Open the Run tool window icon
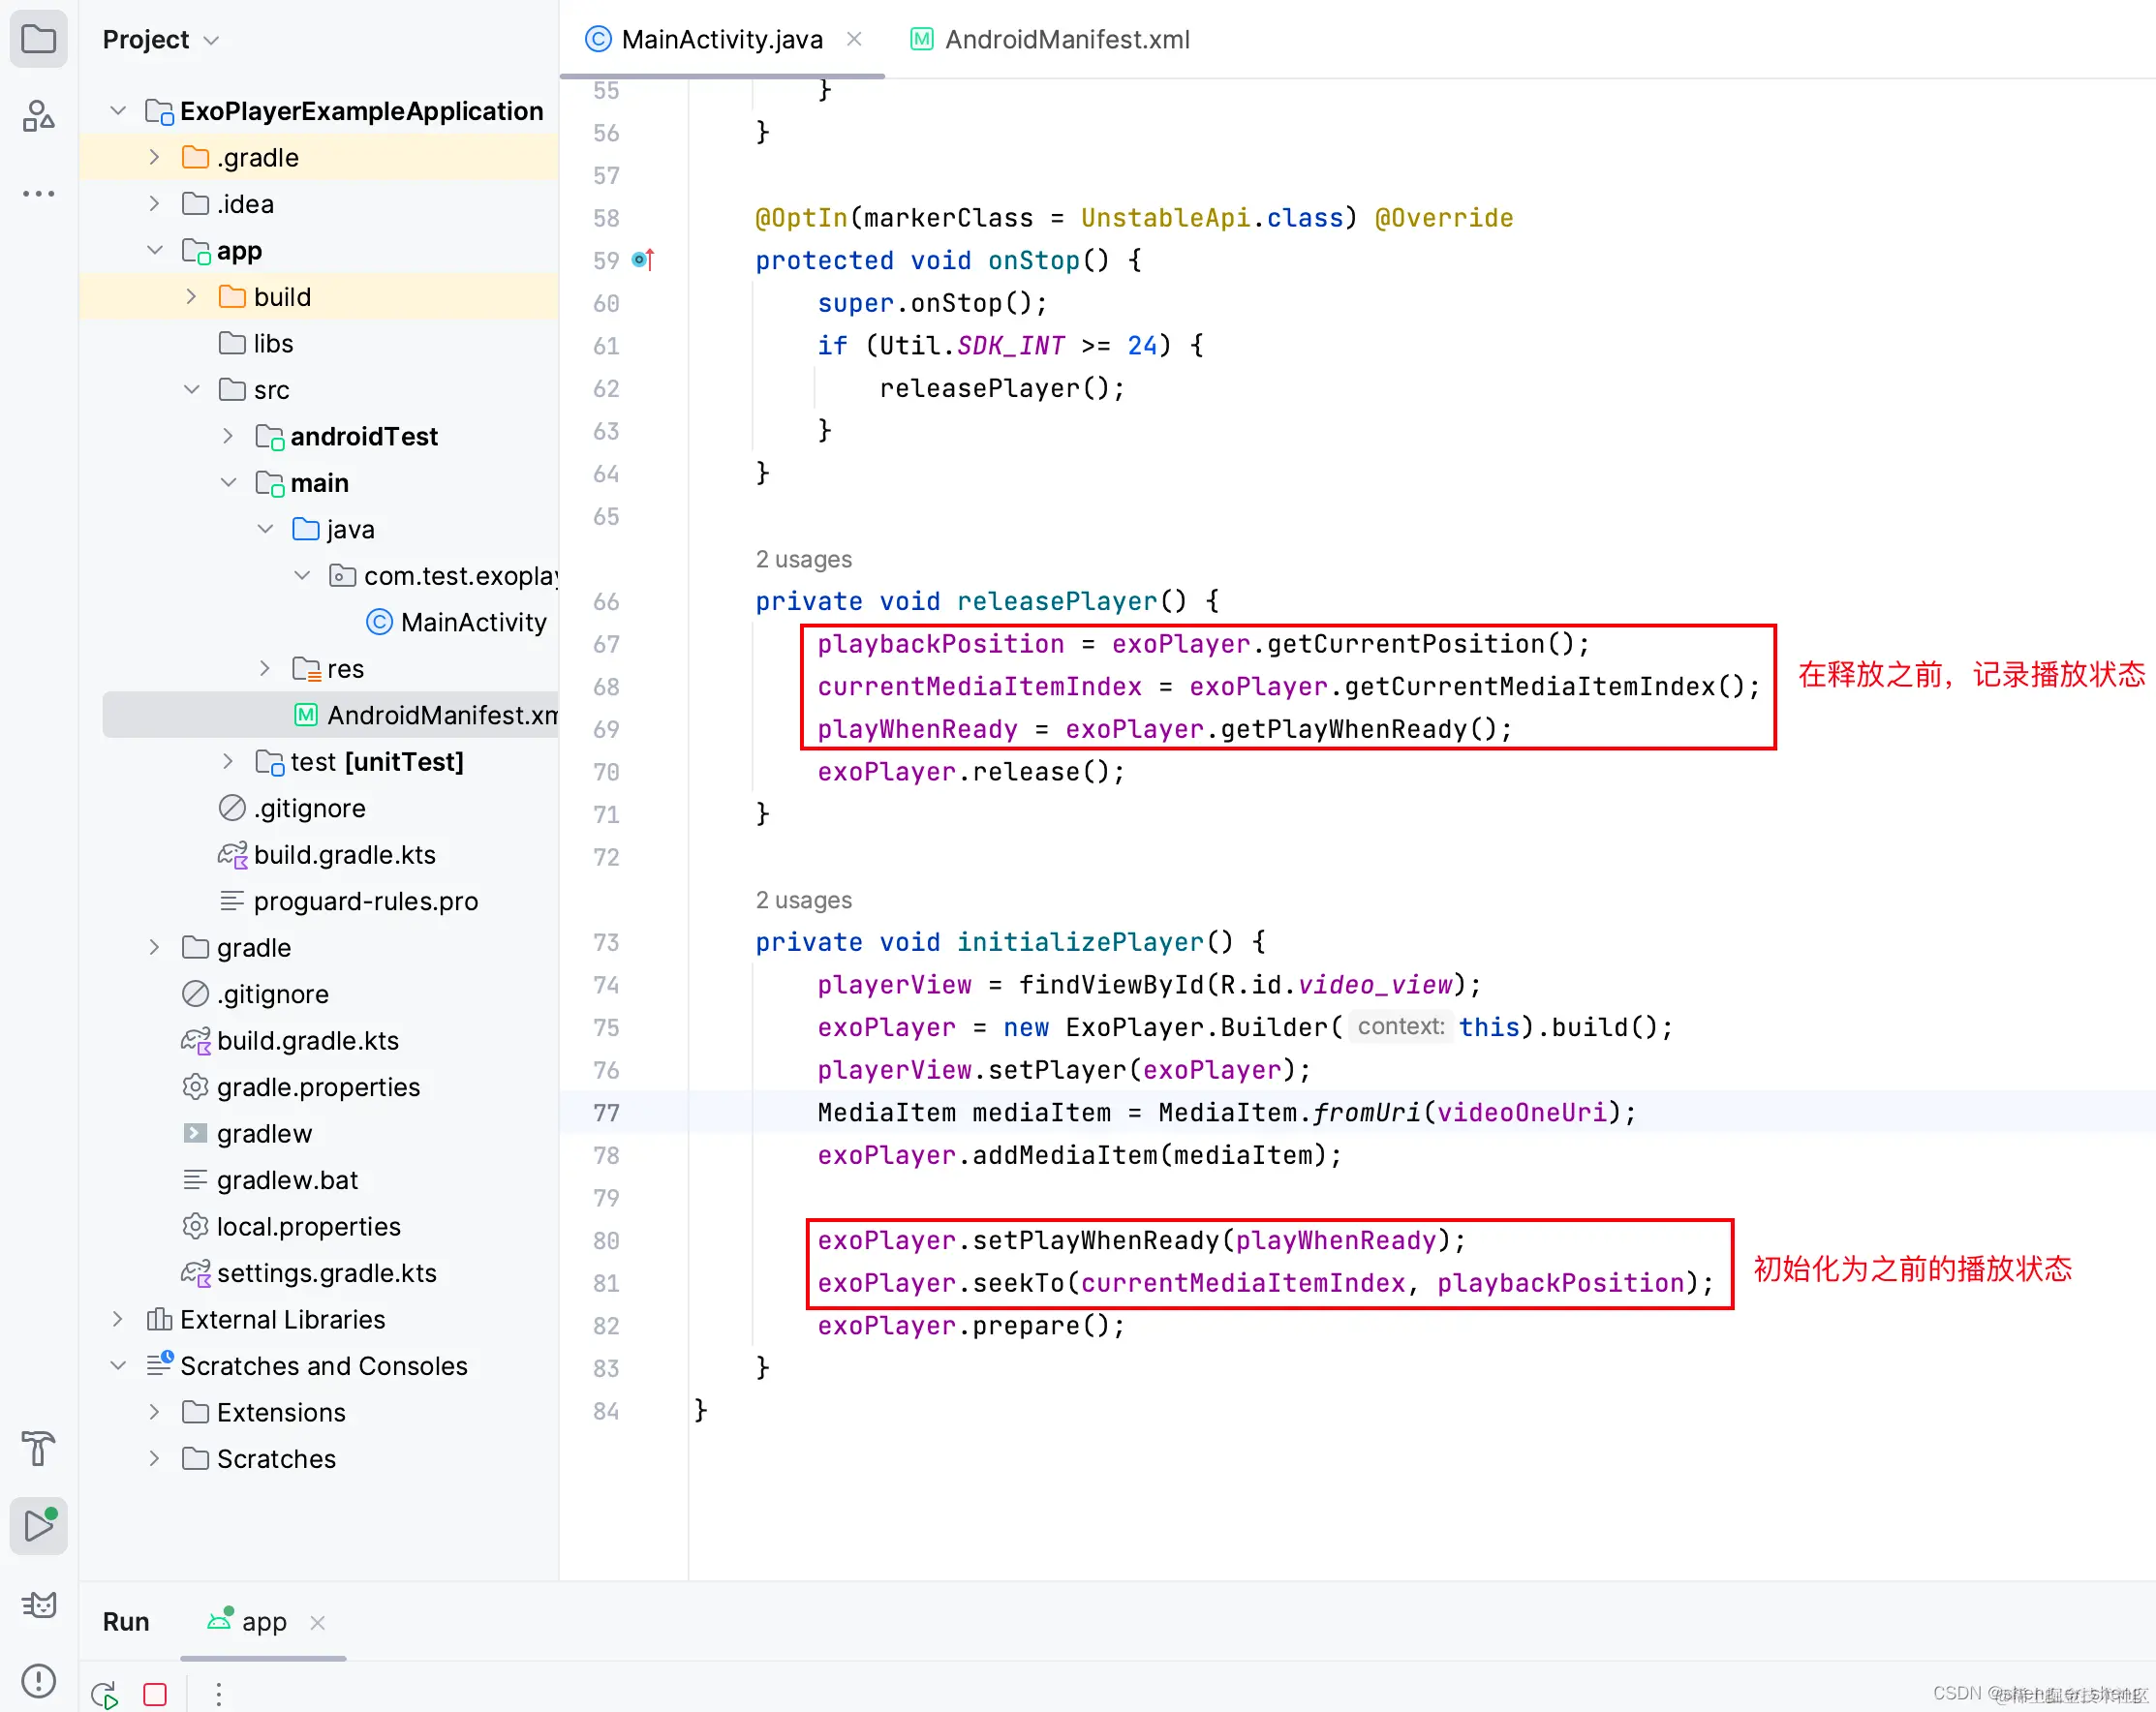Screen dimensions: 2156x1712 click(38, 1525)
